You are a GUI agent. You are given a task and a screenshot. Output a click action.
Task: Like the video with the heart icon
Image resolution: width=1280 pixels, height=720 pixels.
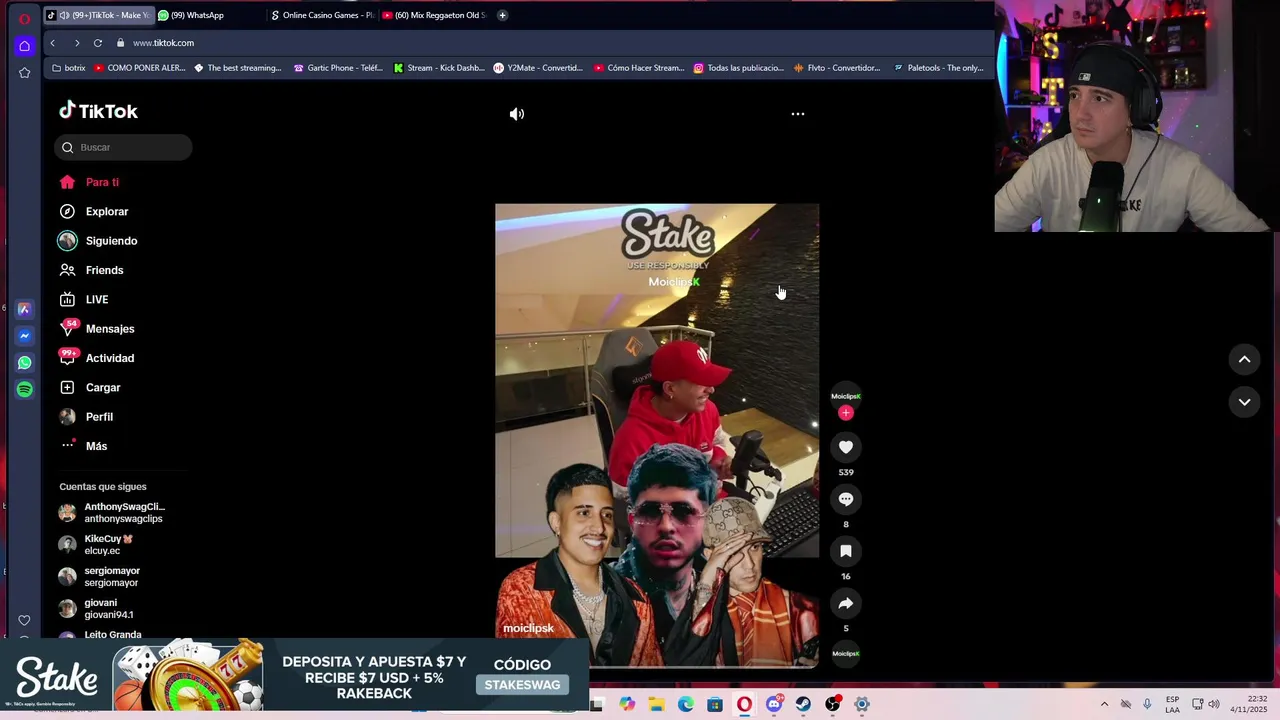point(846,447)
